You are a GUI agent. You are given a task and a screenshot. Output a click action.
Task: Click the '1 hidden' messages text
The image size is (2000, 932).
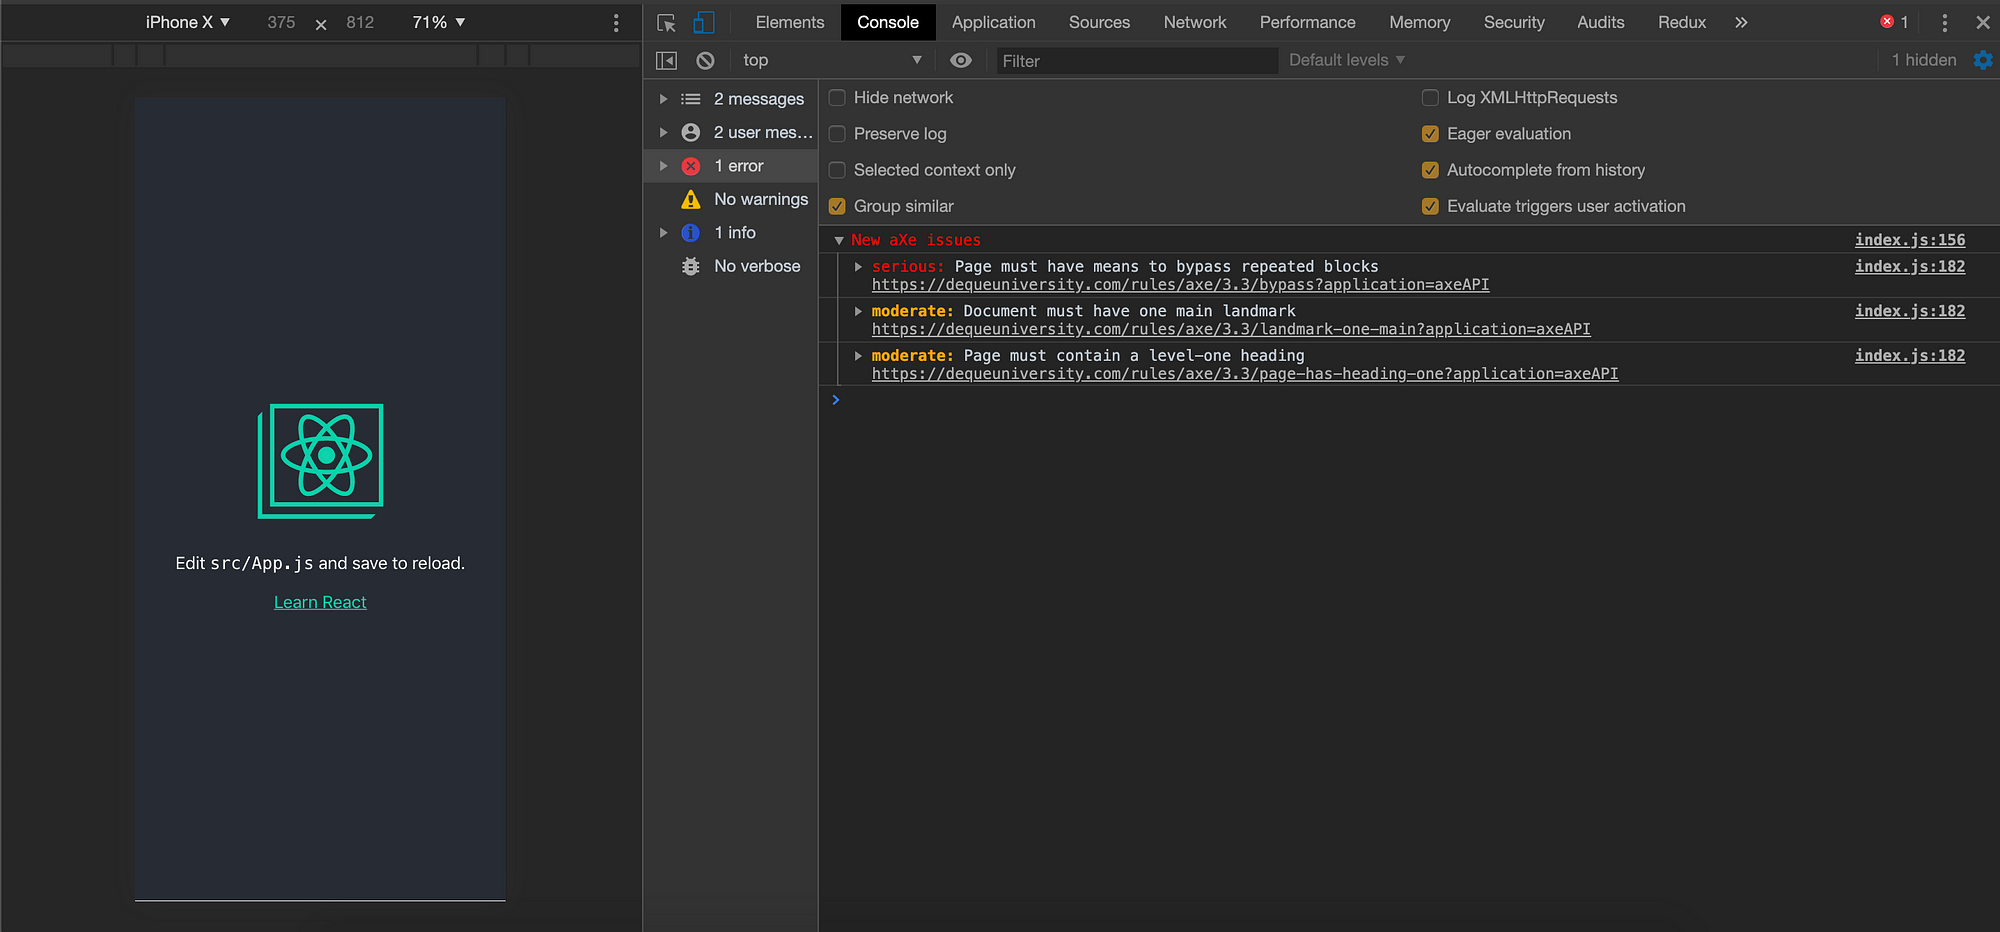coord(1923,60)
